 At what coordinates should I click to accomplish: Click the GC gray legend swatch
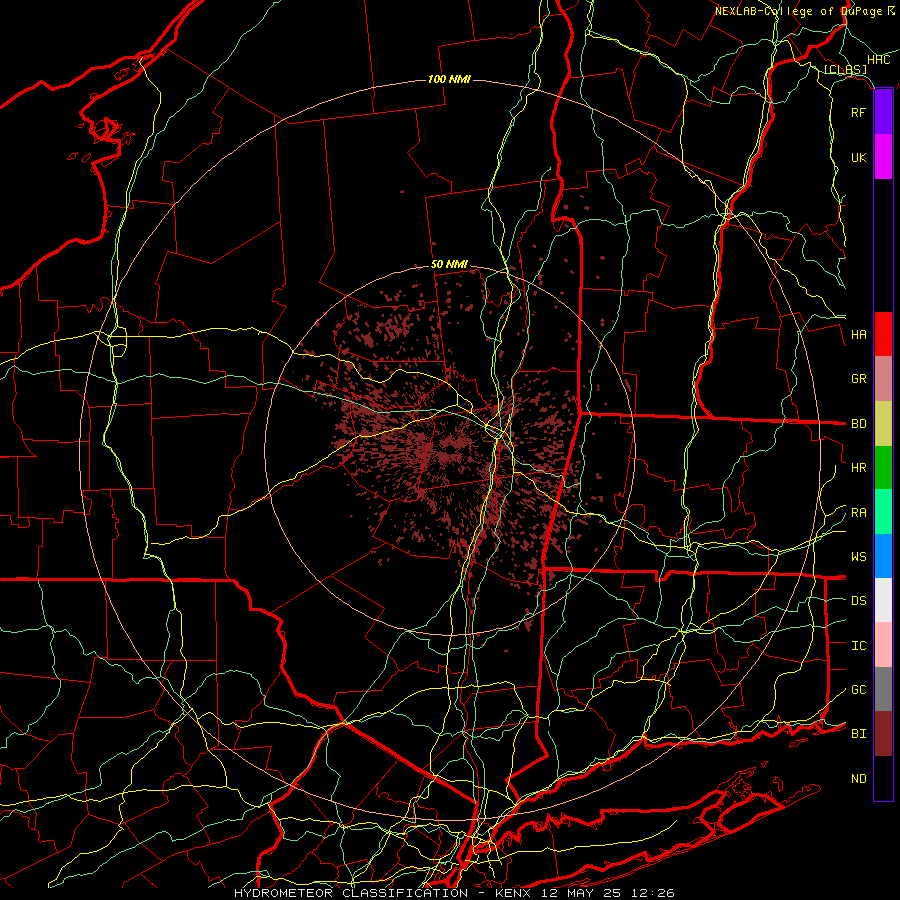tap(883, 689)
